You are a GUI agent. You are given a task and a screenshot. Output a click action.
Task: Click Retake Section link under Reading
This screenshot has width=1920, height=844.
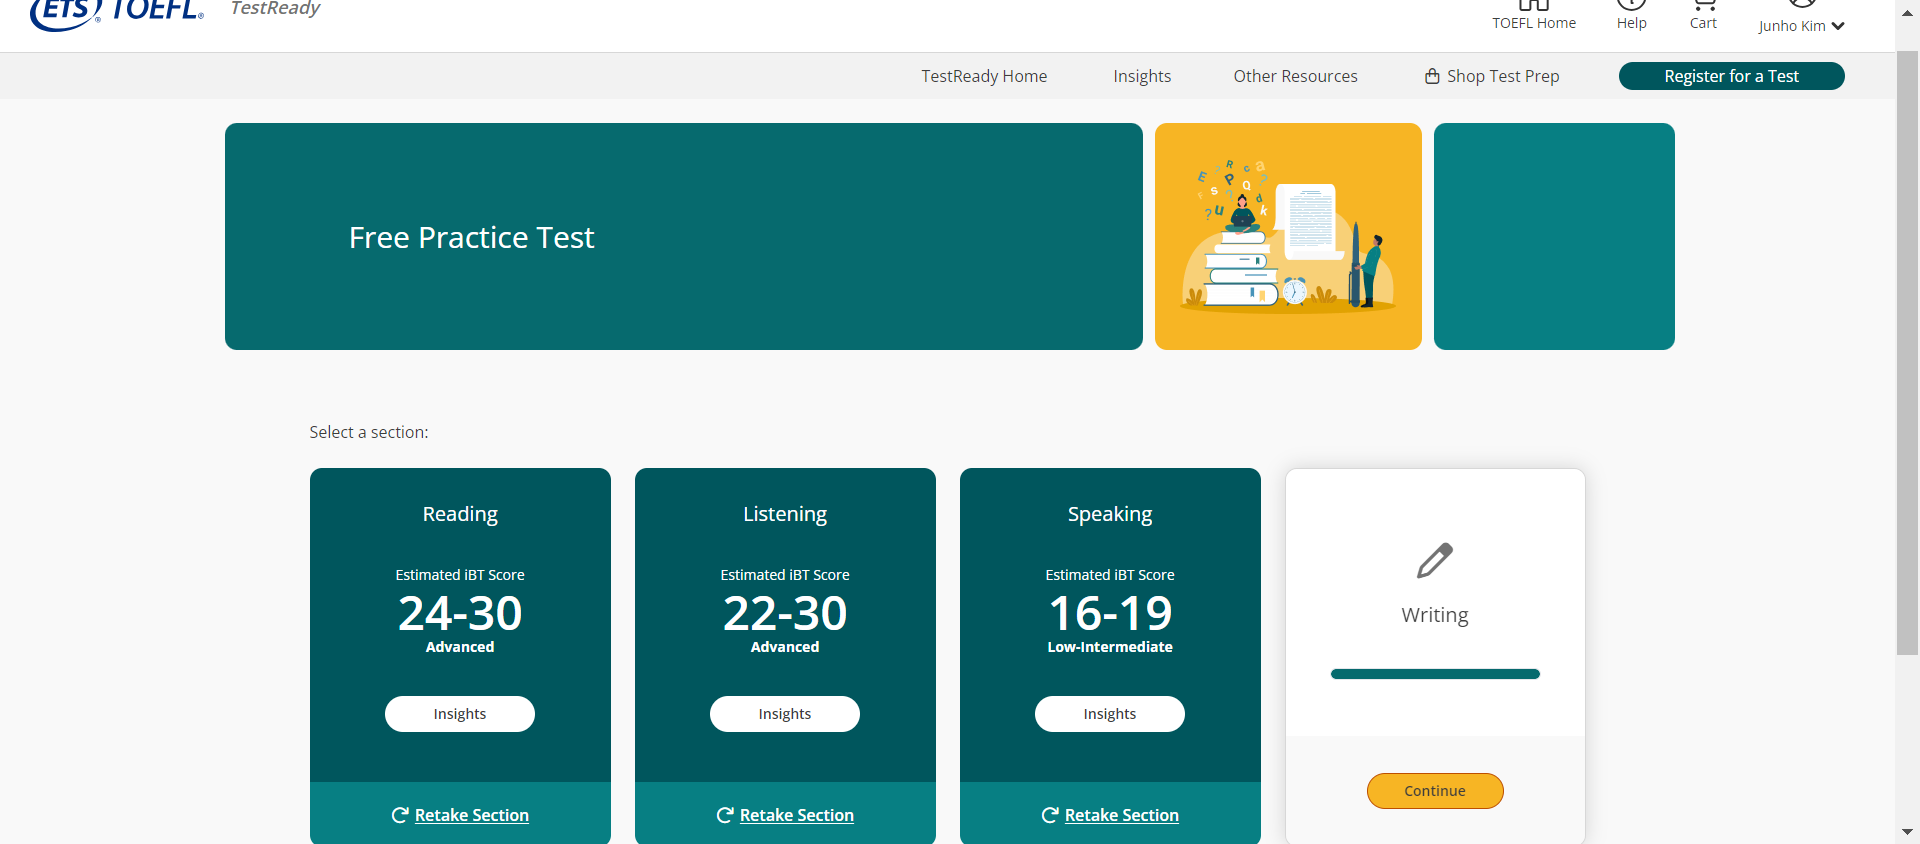click(472, 815)
